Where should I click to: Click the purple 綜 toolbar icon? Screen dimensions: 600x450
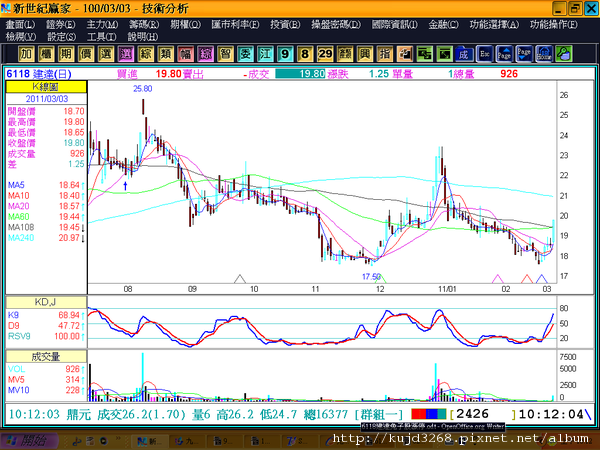point(205,54)
